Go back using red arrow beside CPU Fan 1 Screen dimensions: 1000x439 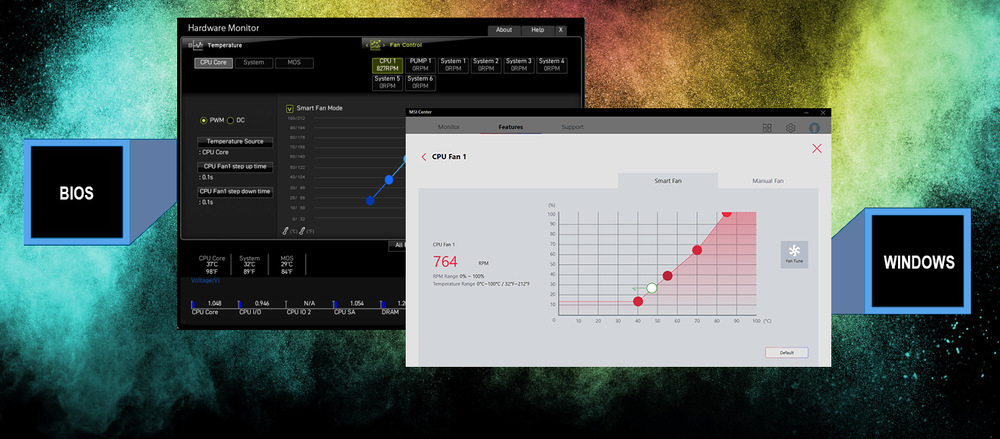coord(424,156)
